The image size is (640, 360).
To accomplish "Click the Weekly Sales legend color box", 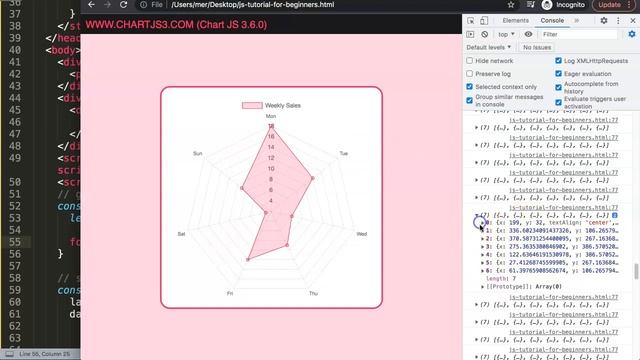I will coord(252,105).
